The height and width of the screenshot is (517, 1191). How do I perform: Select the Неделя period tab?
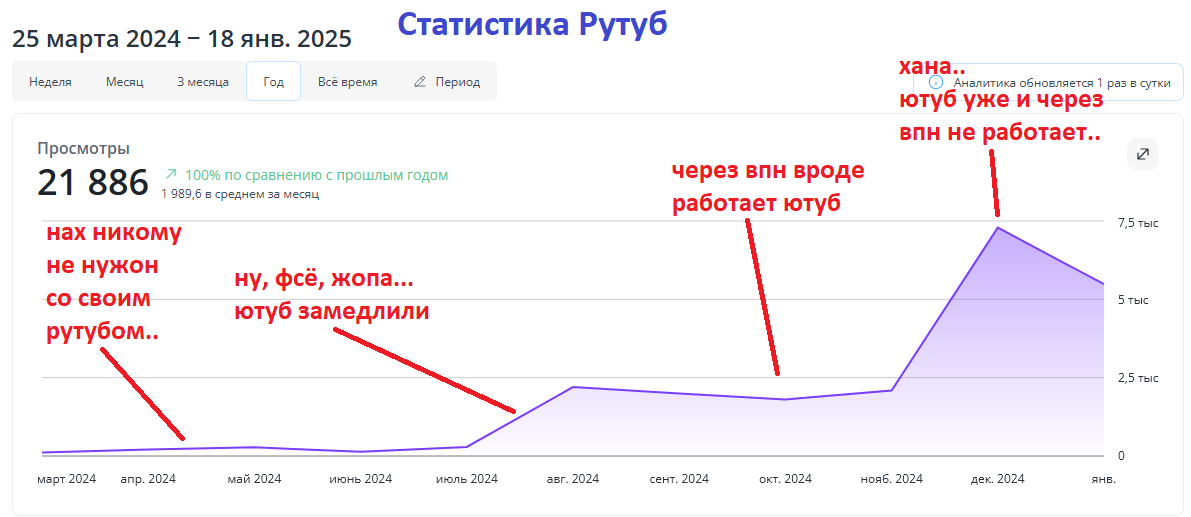click(x=50, y=82)
